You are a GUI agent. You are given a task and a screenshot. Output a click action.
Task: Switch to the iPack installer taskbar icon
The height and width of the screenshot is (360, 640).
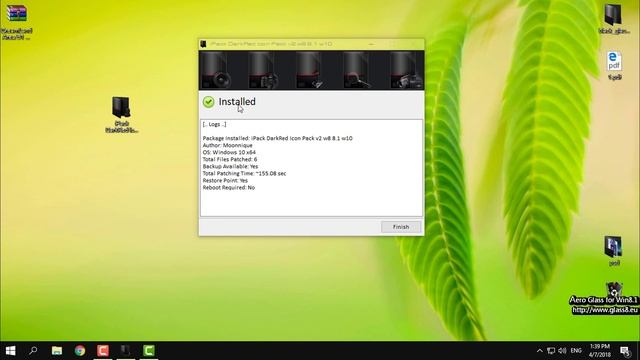tap(126, 351)
